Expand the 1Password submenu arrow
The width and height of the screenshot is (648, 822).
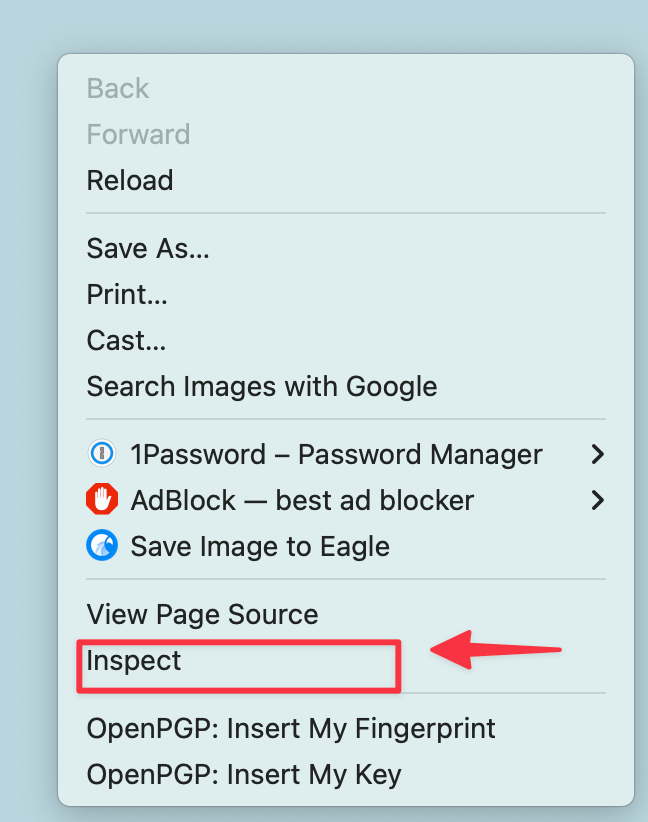tap(597, 454)
